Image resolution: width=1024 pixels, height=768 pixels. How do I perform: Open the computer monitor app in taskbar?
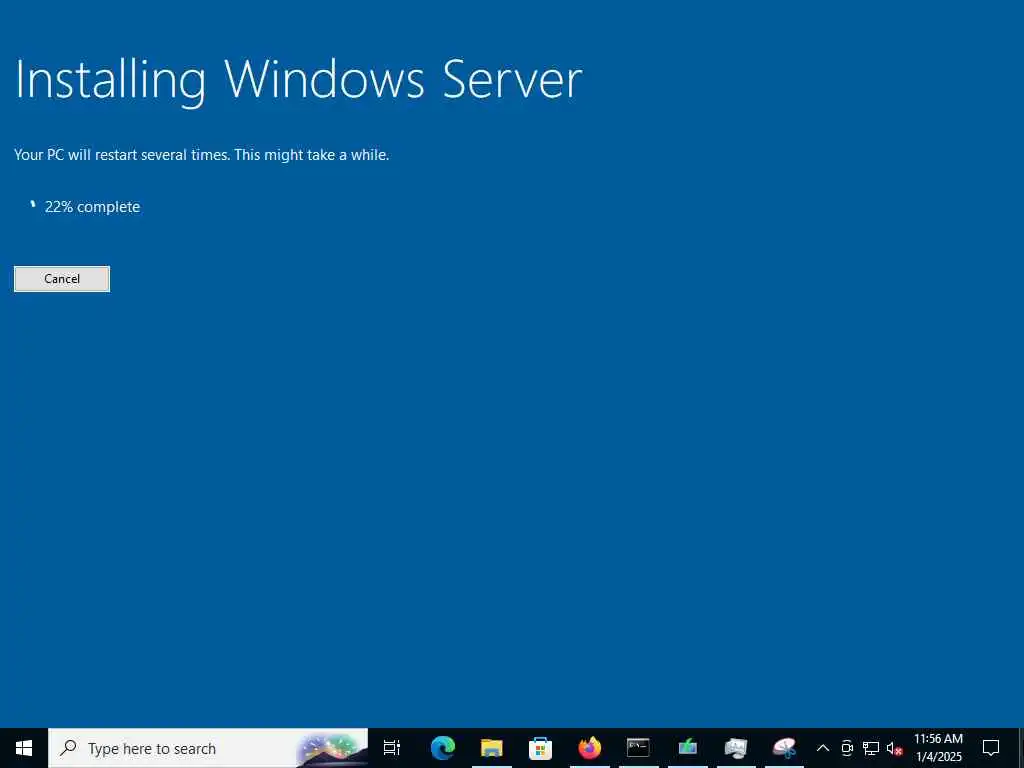[736, 748]
